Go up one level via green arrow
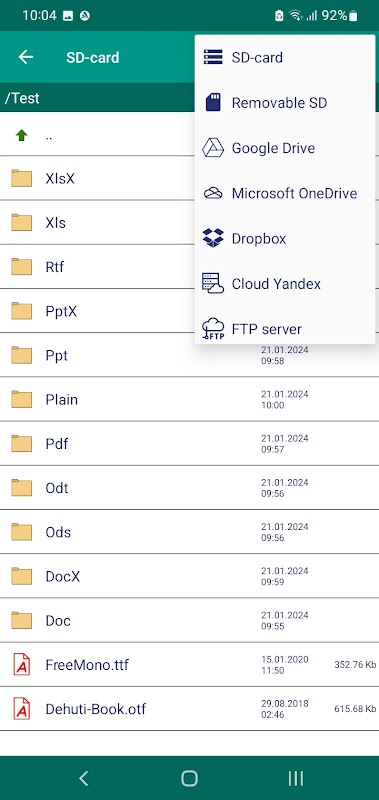The height and width of the screenshot is (800, 379). [21, 135]
